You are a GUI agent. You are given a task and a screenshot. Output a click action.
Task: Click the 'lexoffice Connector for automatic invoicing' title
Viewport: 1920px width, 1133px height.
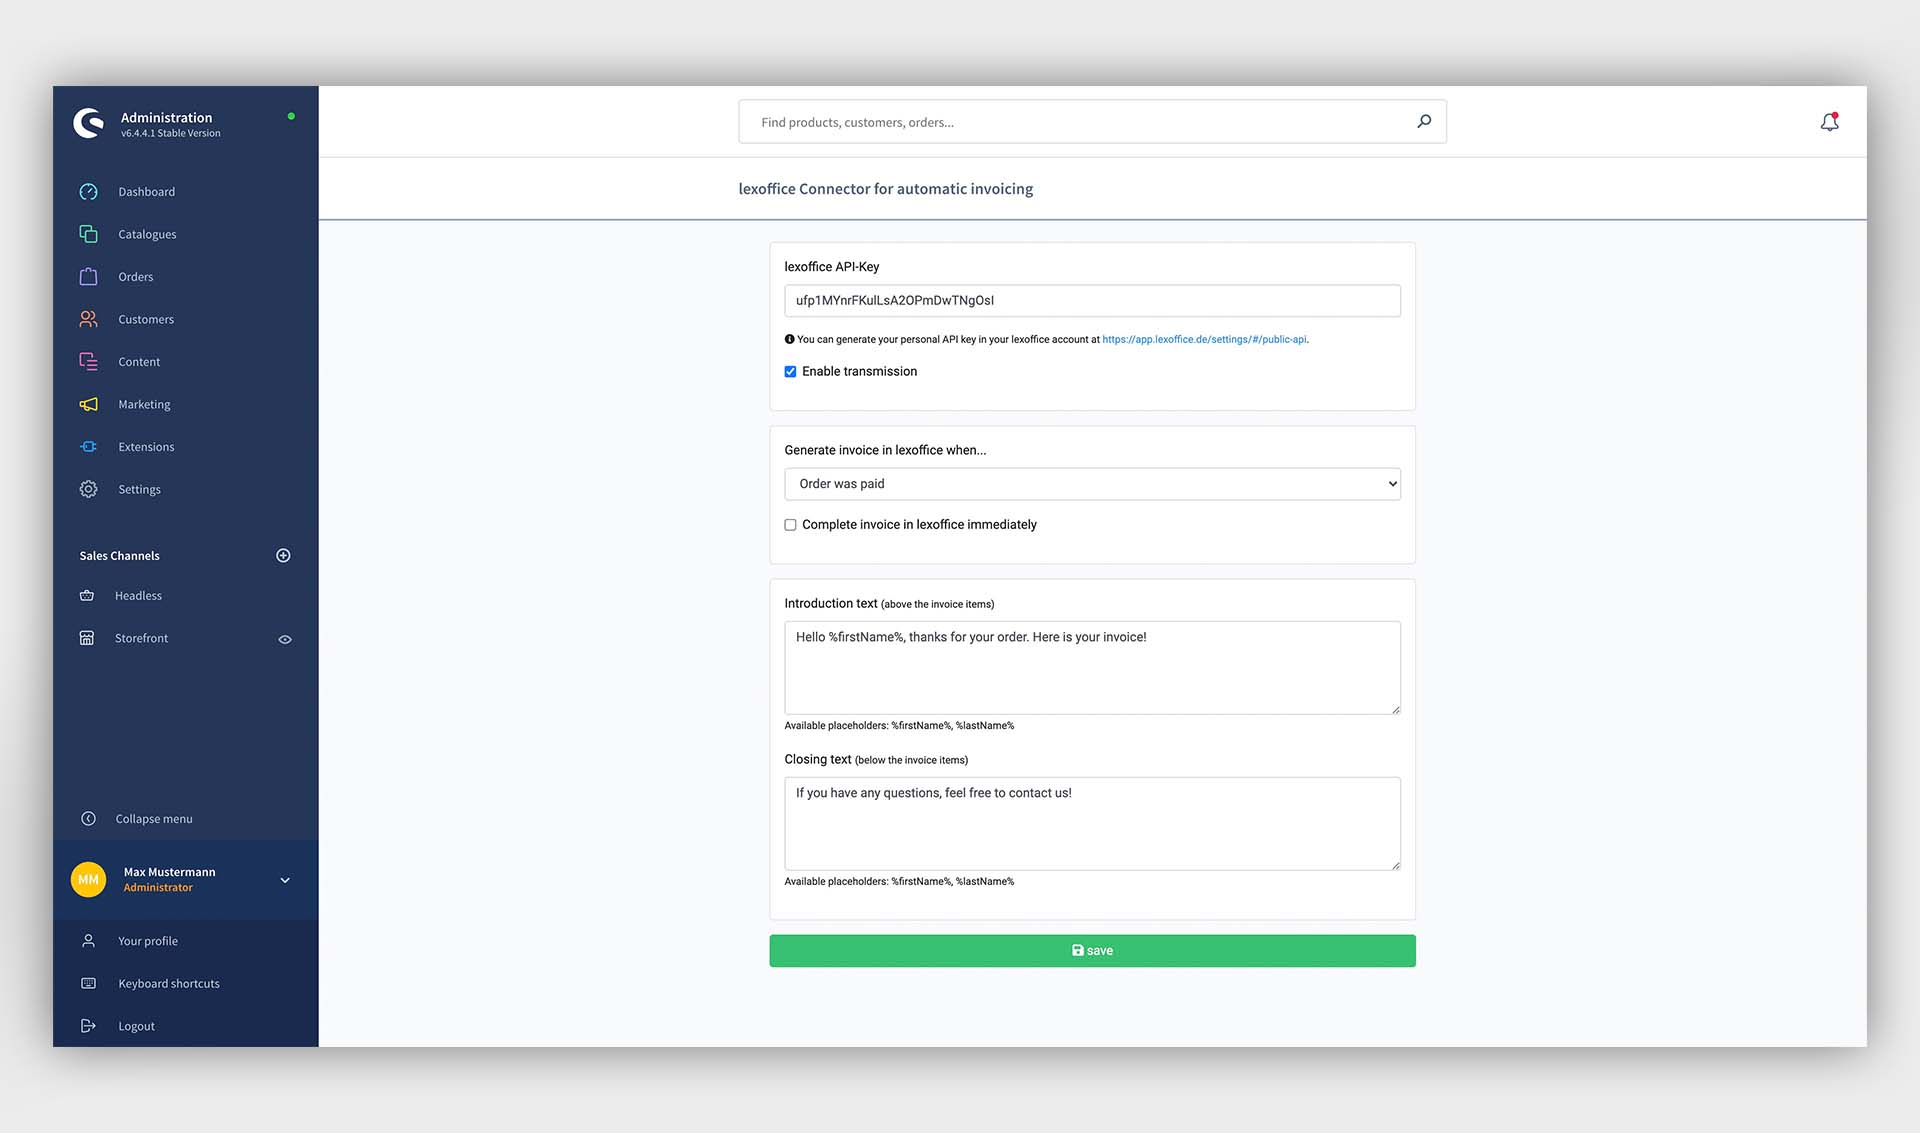885,189
